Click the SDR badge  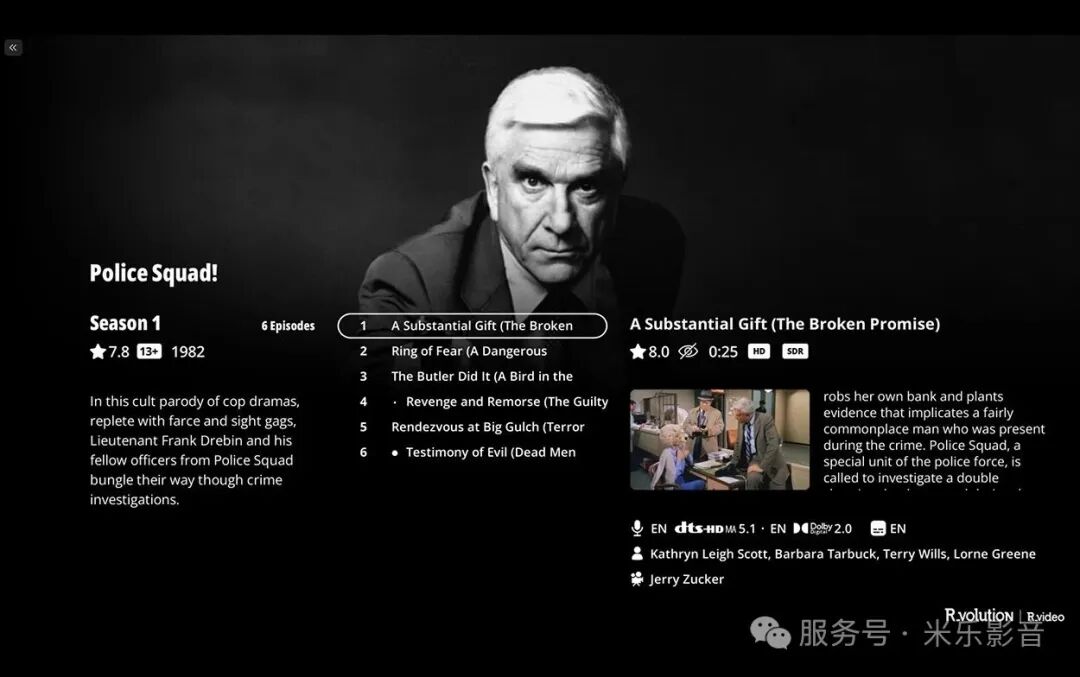pyautogui.click(x=794, y=351)
